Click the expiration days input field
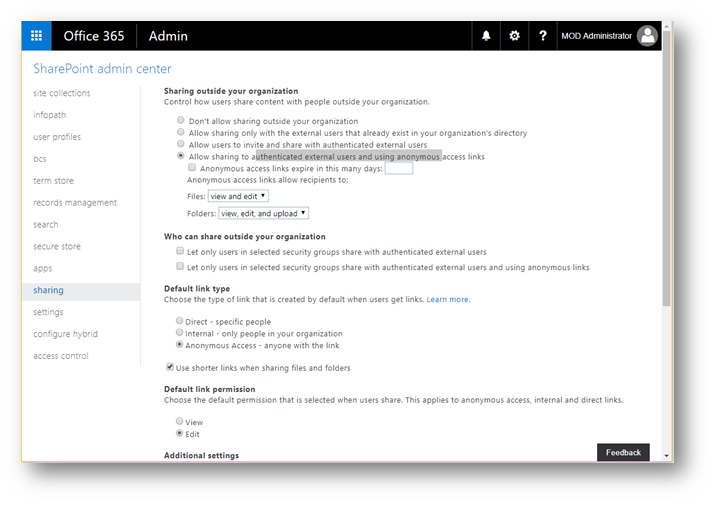Screen dimensions: 716x505 pos(399,168)
